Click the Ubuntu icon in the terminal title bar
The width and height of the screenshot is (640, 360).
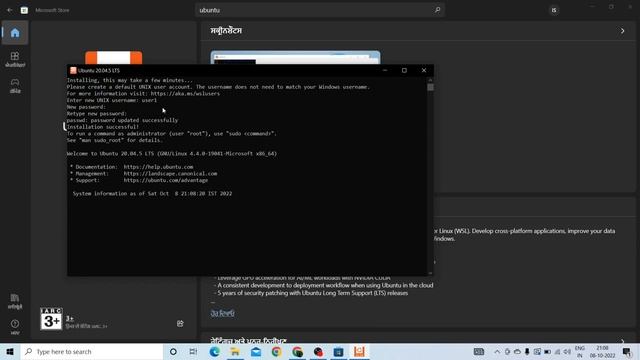tap(73, 70)
